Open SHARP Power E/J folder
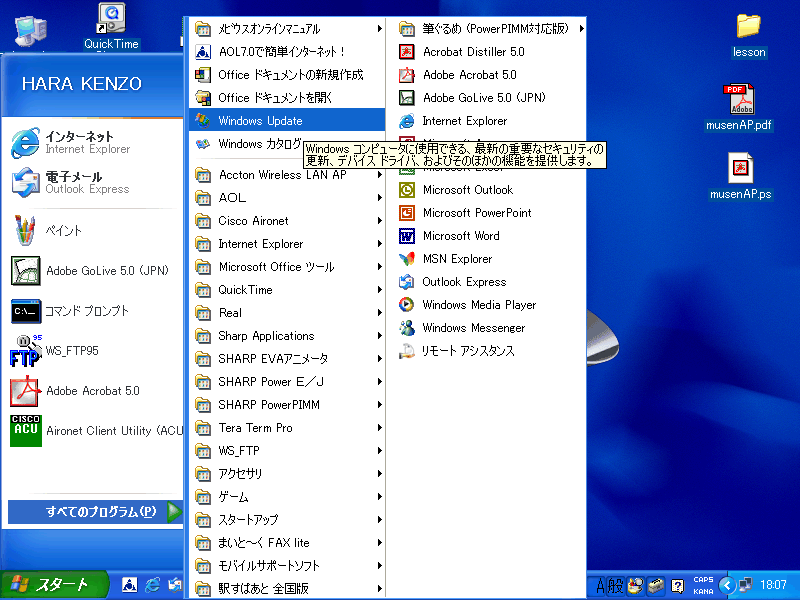The image size is (800, 600). 287,382
